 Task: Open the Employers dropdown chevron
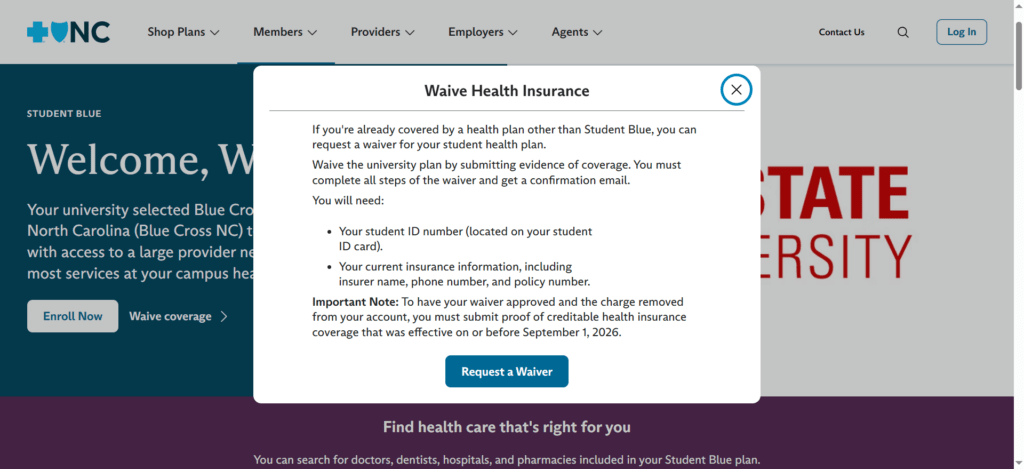[513, 32]
